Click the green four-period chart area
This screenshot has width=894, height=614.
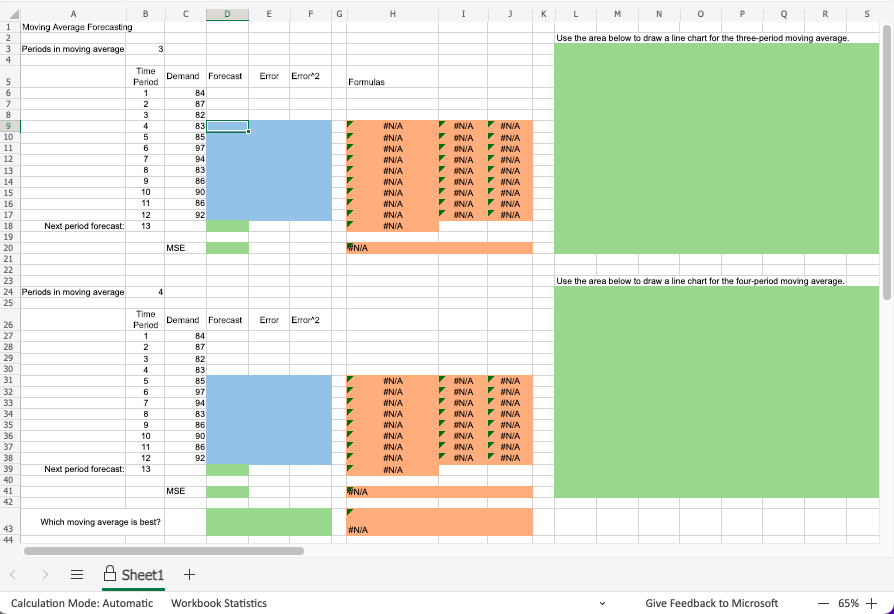pyautogui.click(x=717, y=392)
